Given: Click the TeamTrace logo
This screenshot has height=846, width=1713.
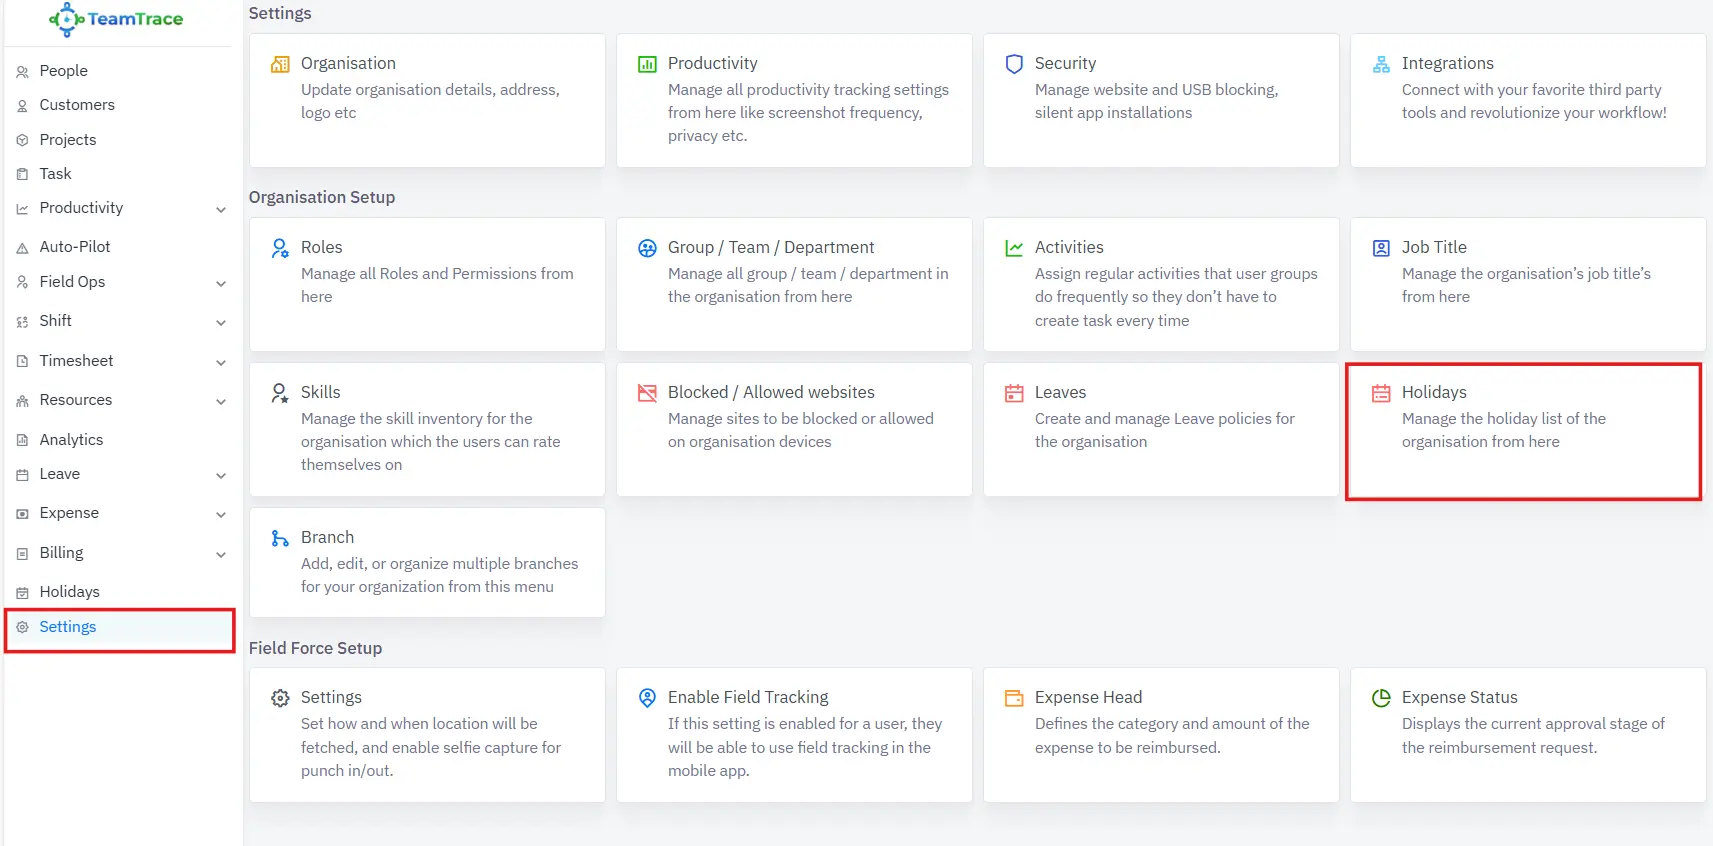Looking at the screenshot, I should 116,19.
